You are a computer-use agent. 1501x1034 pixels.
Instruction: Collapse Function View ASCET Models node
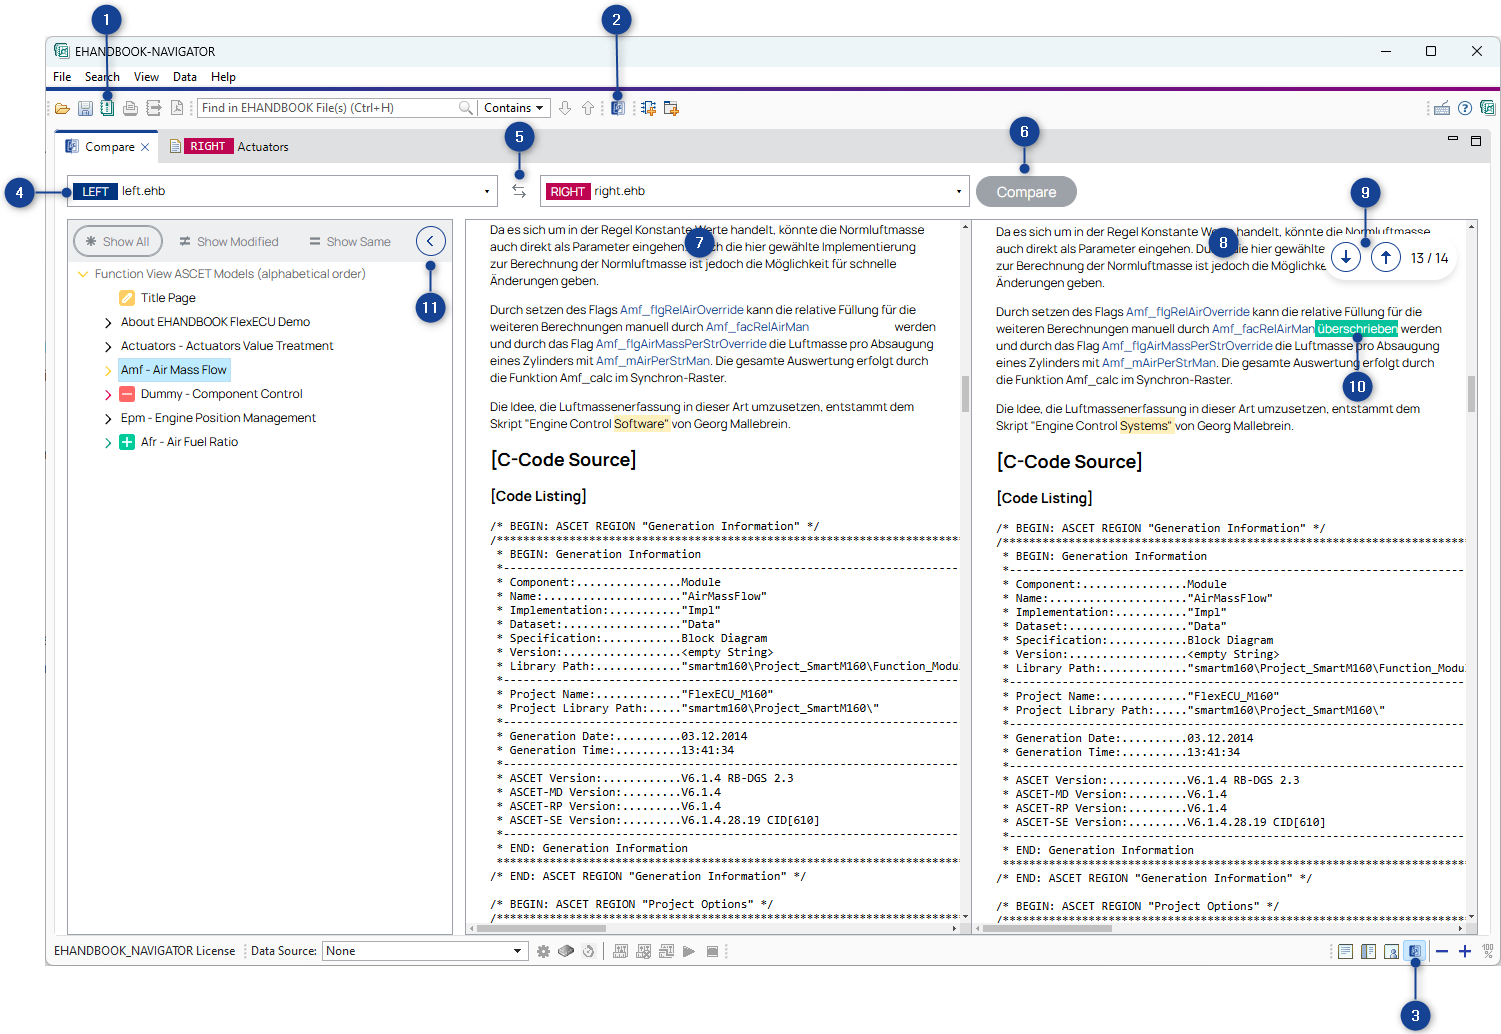[83, 274]
